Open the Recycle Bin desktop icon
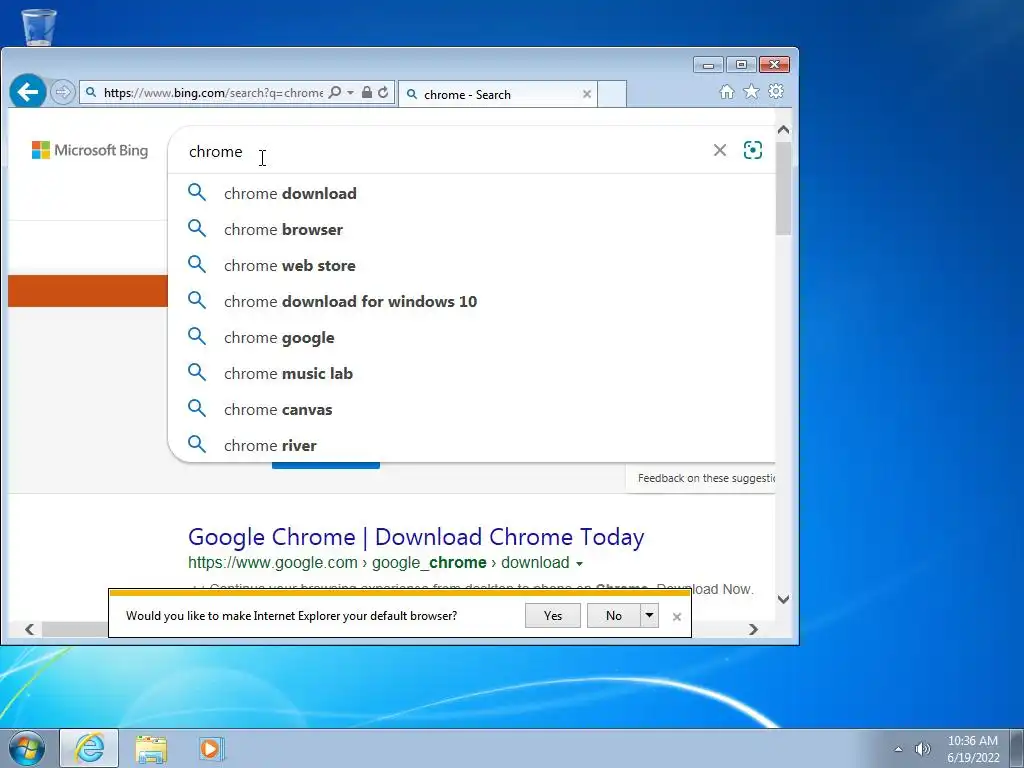The image size is (1024, 768). [39, 27]
